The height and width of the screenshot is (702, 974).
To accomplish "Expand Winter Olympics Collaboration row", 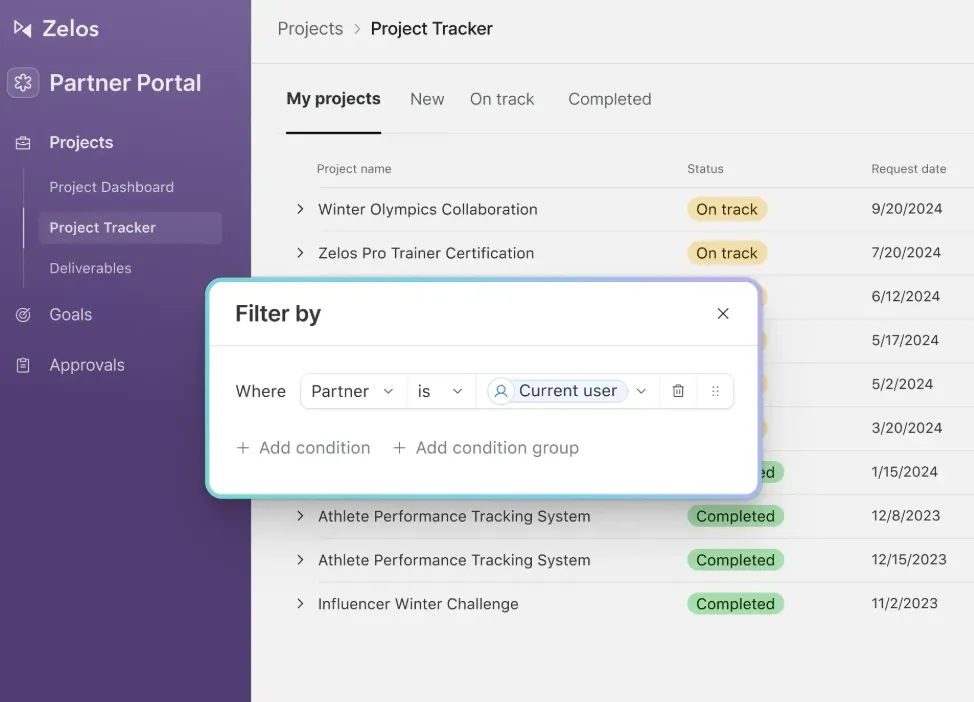I will 301,209.
